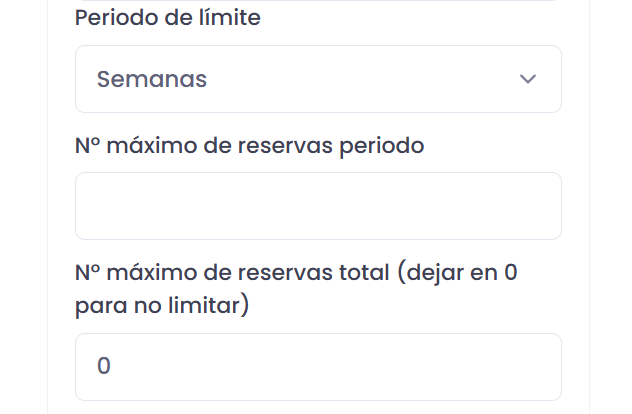The image size is (632, 414).
Task: Click the Periodo de límite label
Action: [168, 18]
